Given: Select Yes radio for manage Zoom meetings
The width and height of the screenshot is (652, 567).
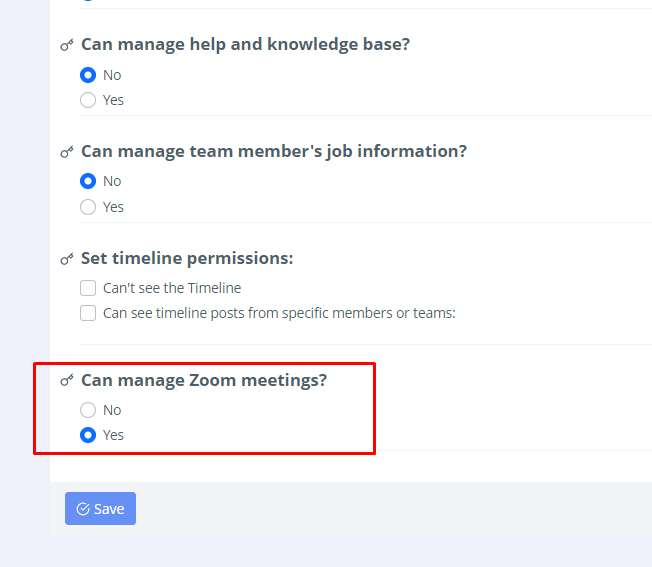Looking at the screenshot, I should [88, 435].
